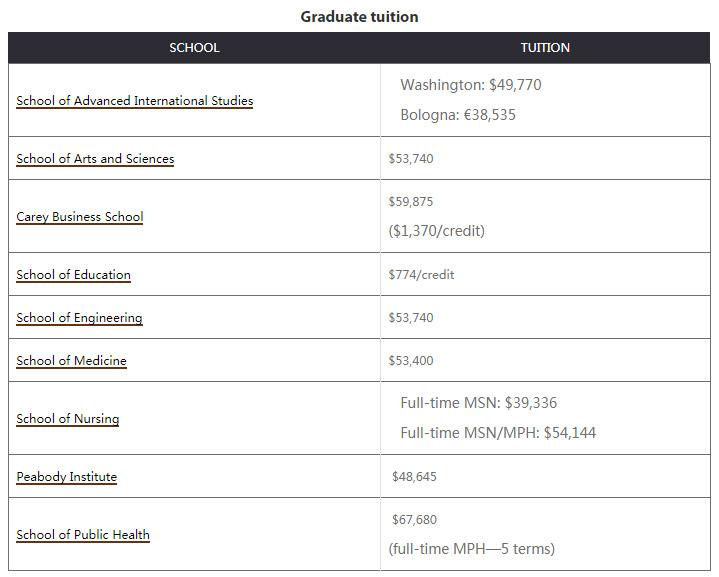Open the School of Advanced International Studies link
The image size is (719, 577).
click(x=134, y=100)
